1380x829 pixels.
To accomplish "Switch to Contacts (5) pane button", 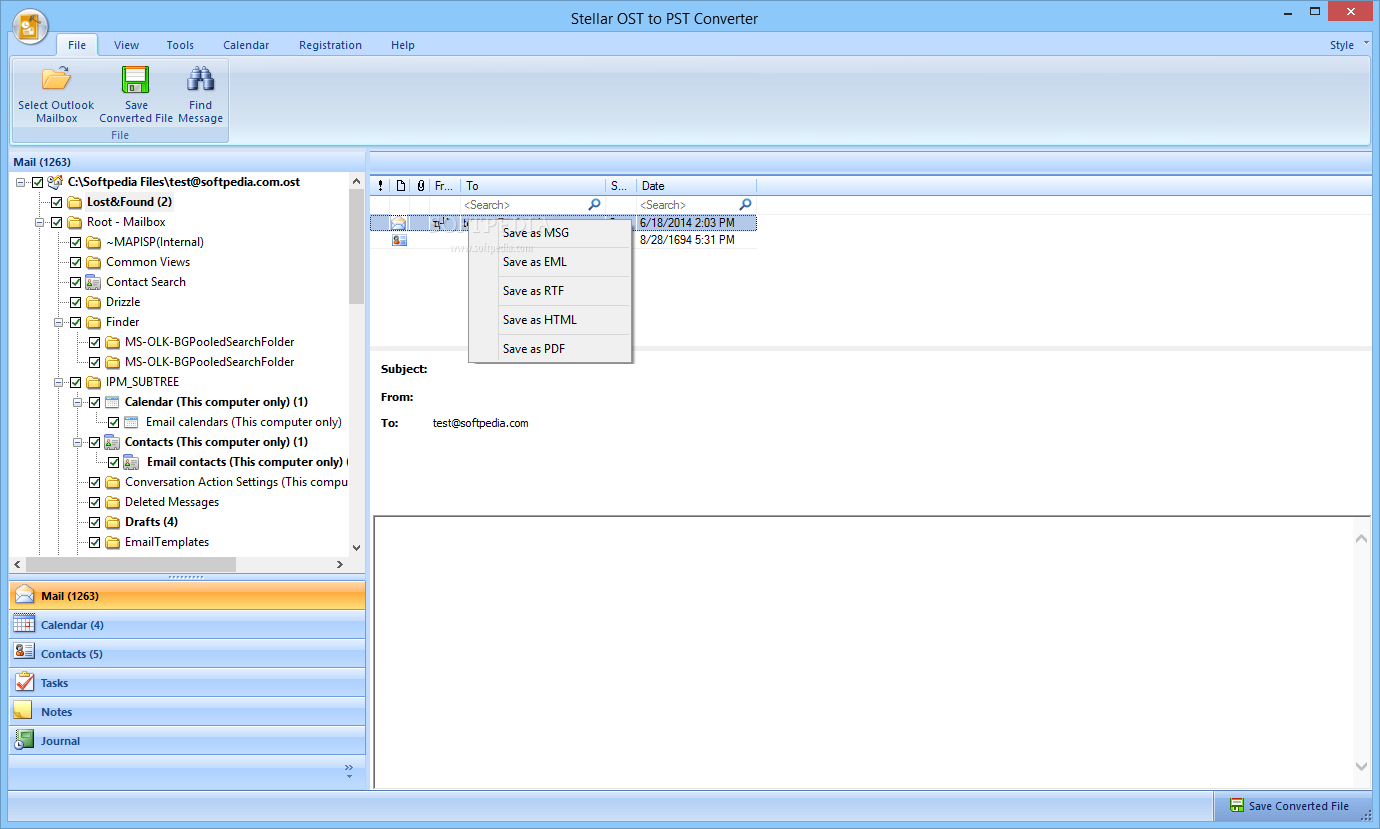I will coord(187,654).
